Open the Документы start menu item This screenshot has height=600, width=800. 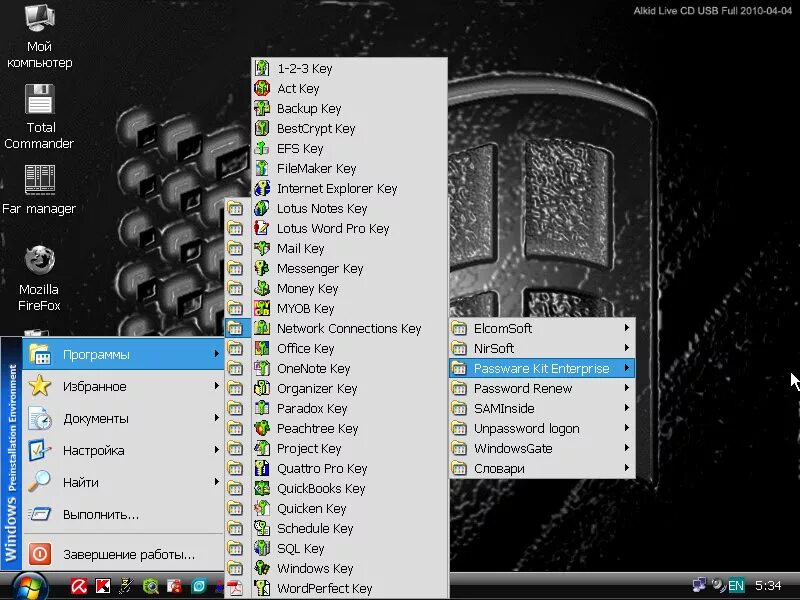click(x=123, y=418)
